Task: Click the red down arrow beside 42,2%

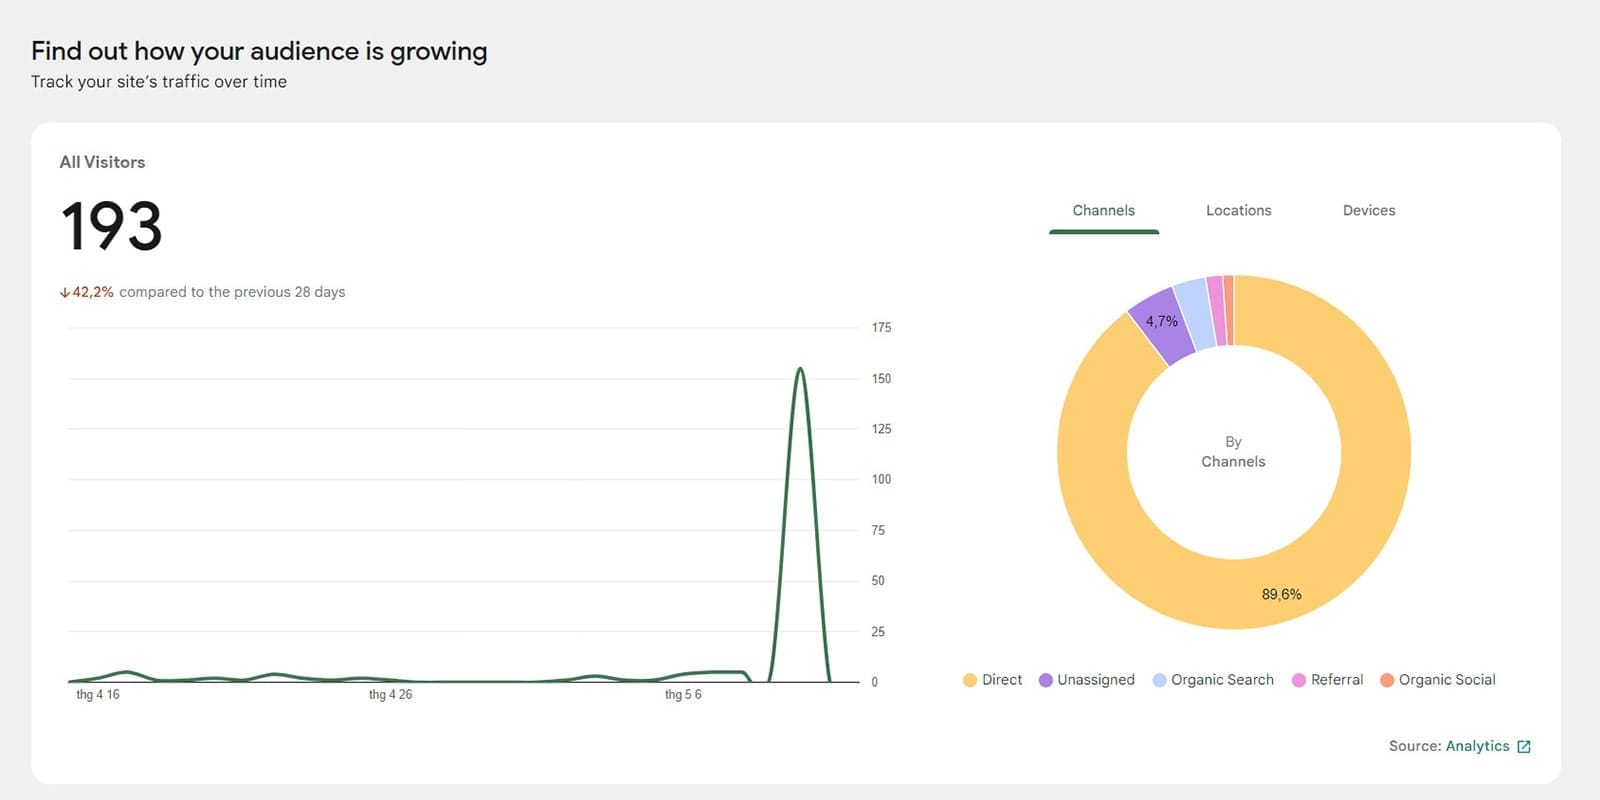Action: [x=64, y=293]
